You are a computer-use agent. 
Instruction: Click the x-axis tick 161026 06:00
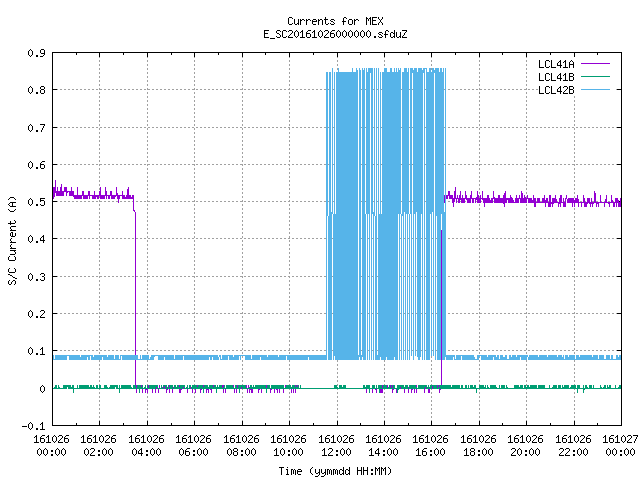[x=193, y=446]
